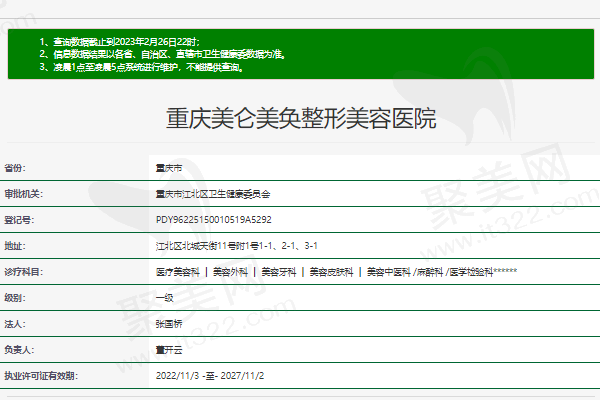Screen dimensions: 600x400
Task: Click legal person name 张国桥
Action: pos(169,324)
